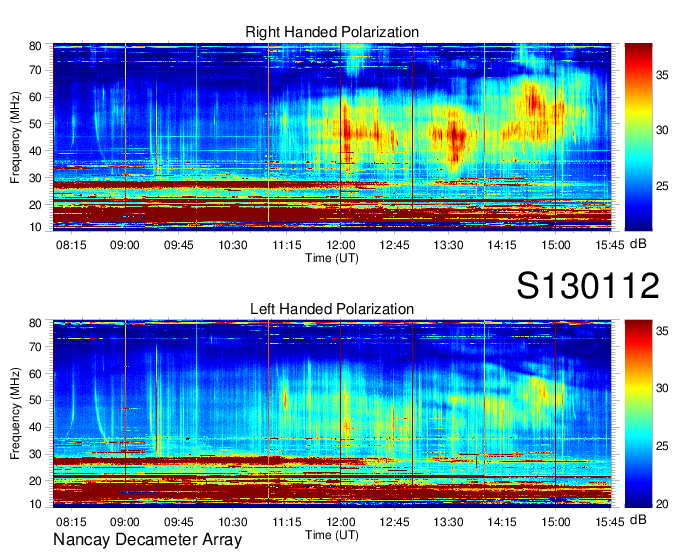Click the 40 MHz tick on bottom plot
Screen dimensions: 680x552
pos(35,427)
